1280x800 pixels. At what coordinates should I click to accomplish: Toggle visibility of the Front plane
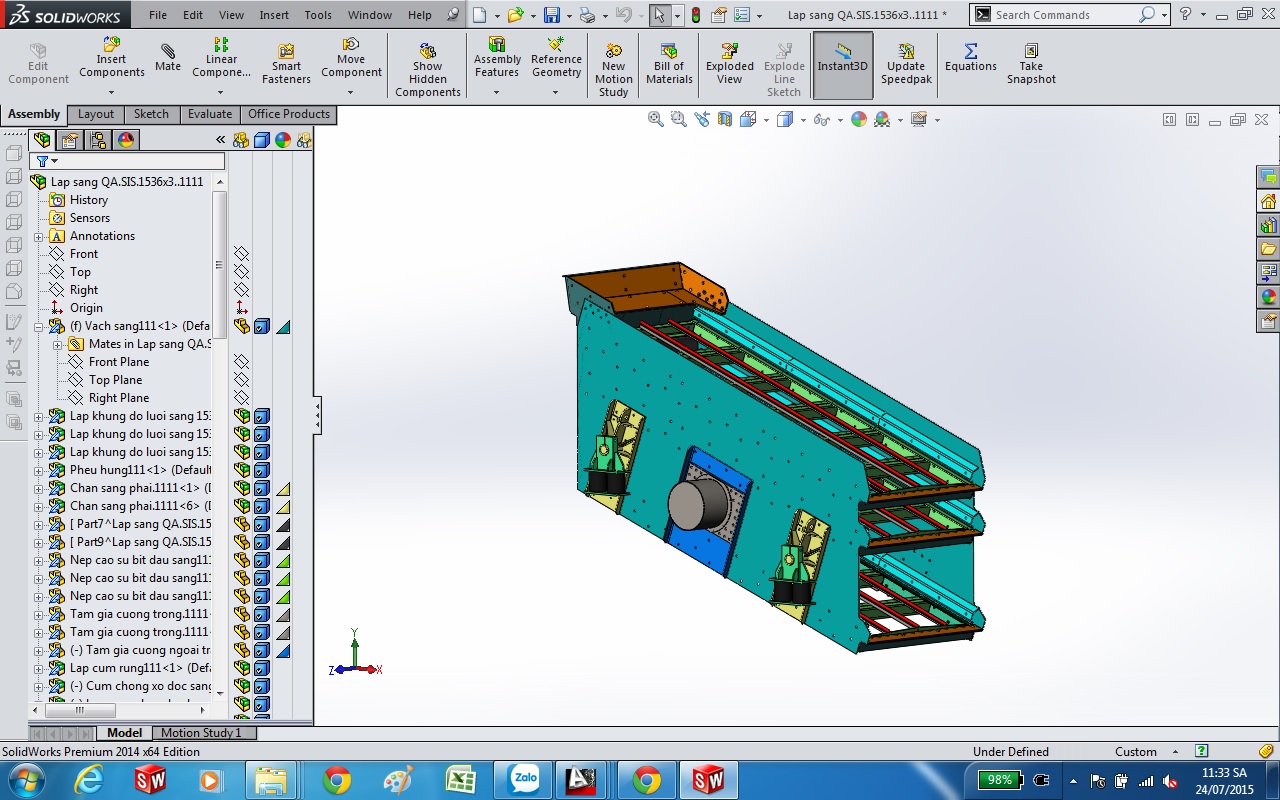click(x=241, y=254)
